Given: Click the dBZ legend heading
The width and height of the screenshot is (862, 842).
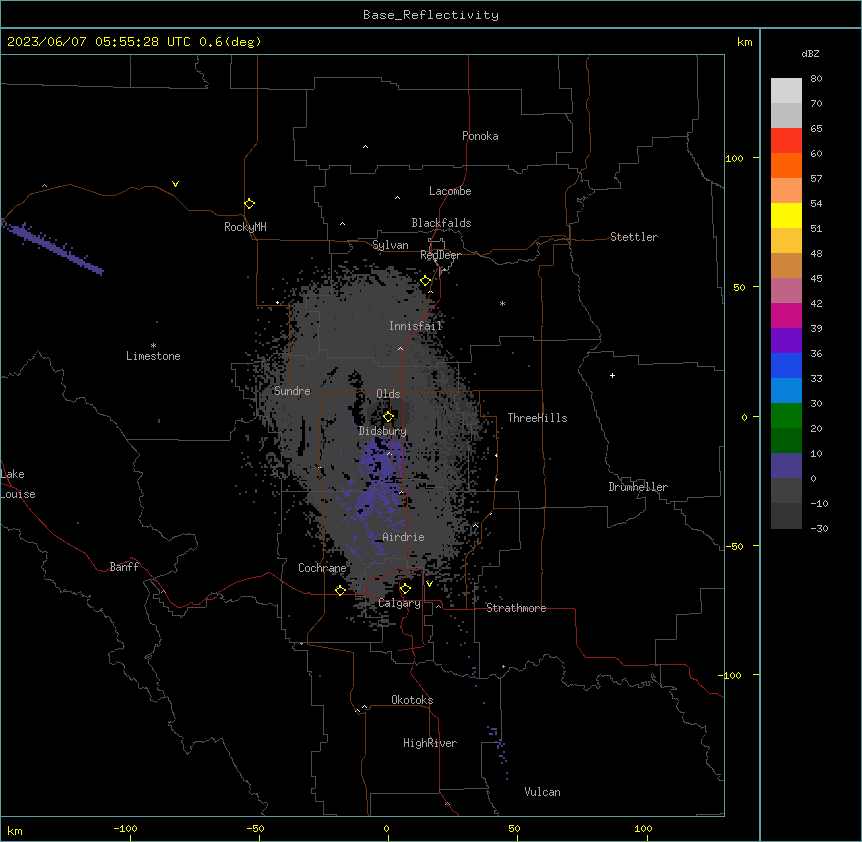Looking at the screenshot, I should coord(810,53).
